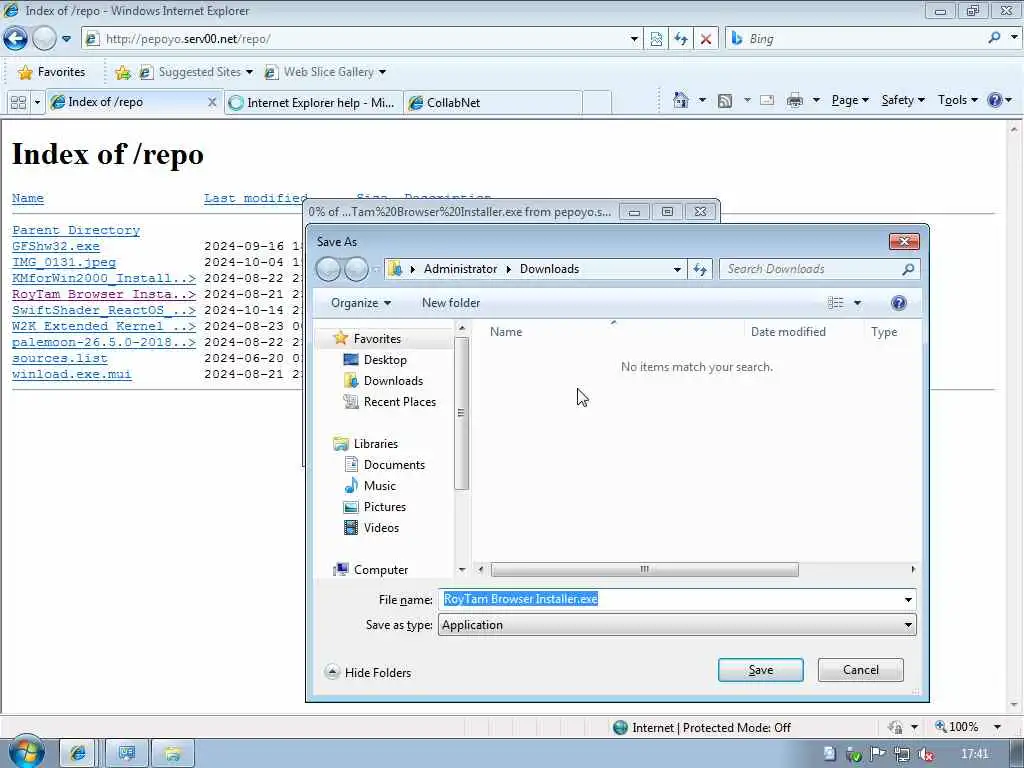This screenshot has width=1024, height=768.
Task: Open the Tools menu
Action: pos(957,100)
